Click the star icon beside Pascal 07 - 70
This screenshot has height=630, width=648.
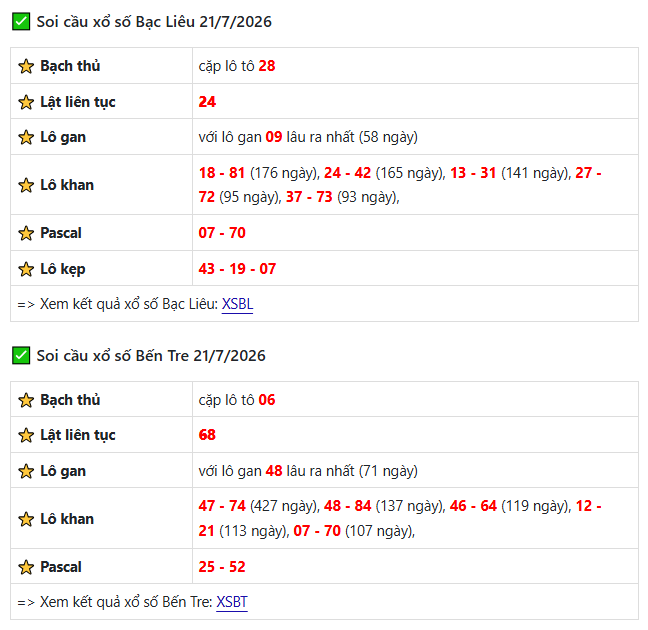point(26,233)
